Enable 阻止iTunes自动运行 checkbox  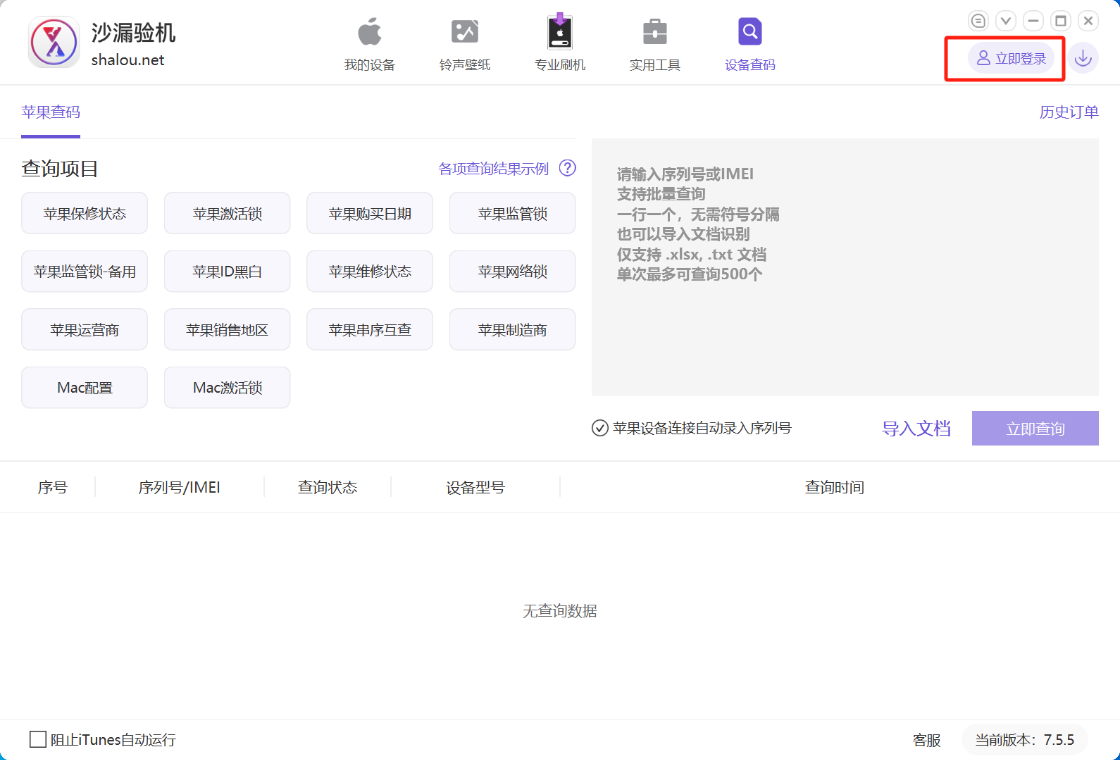[38, 739]
